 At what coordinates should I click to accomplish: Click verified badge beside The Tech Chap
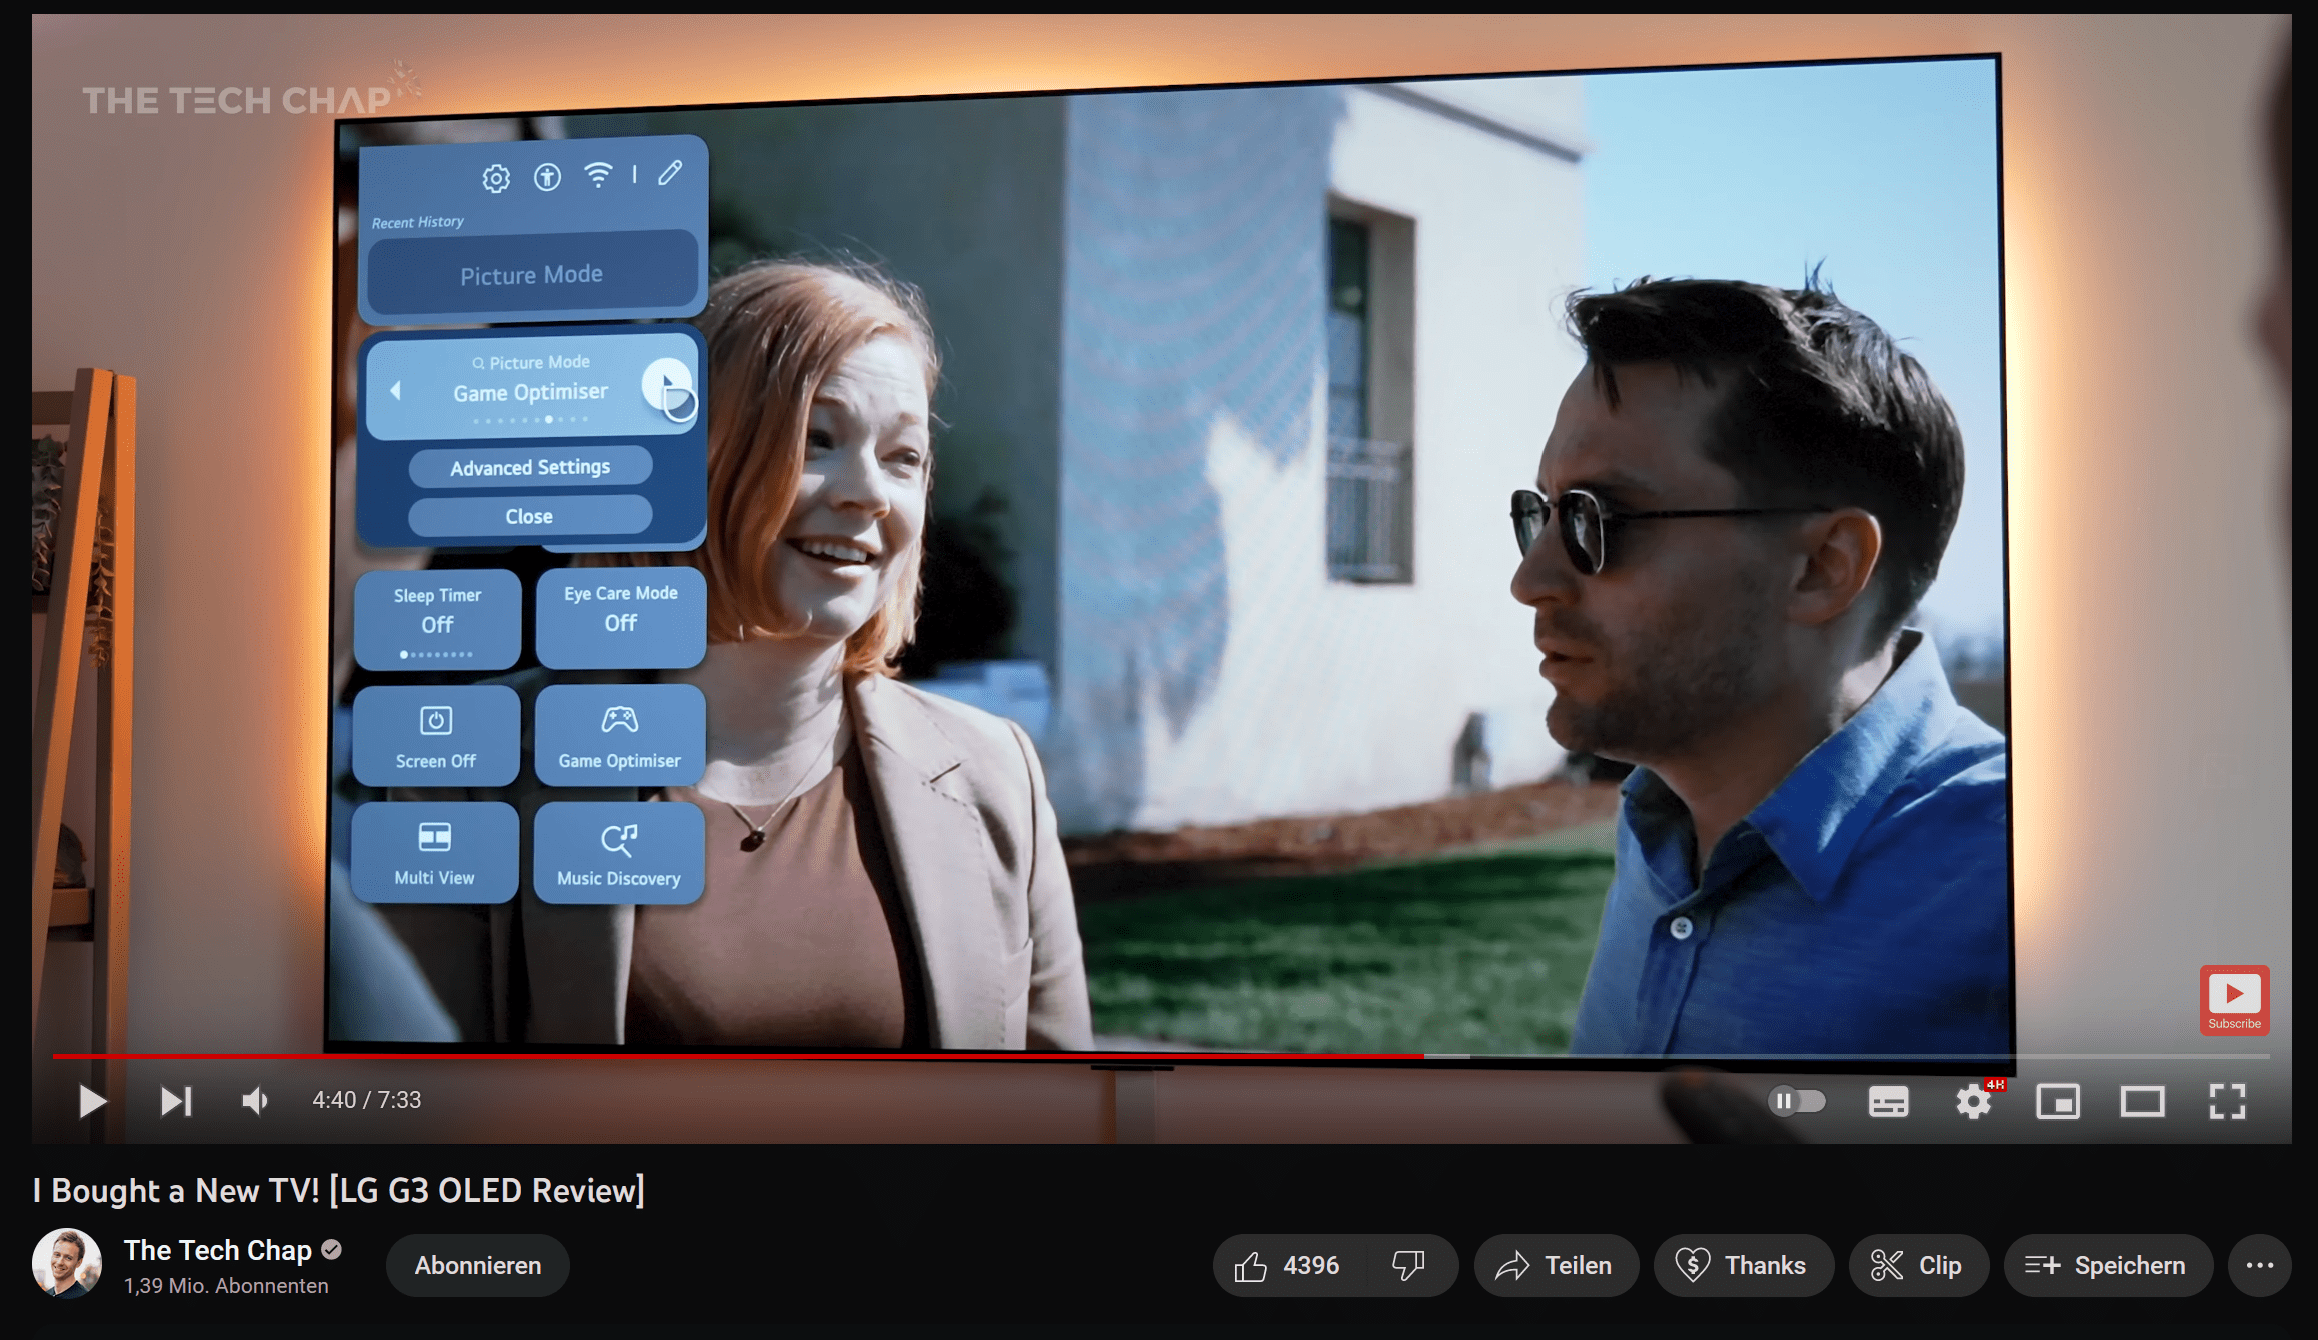[x=332, y=1250]
